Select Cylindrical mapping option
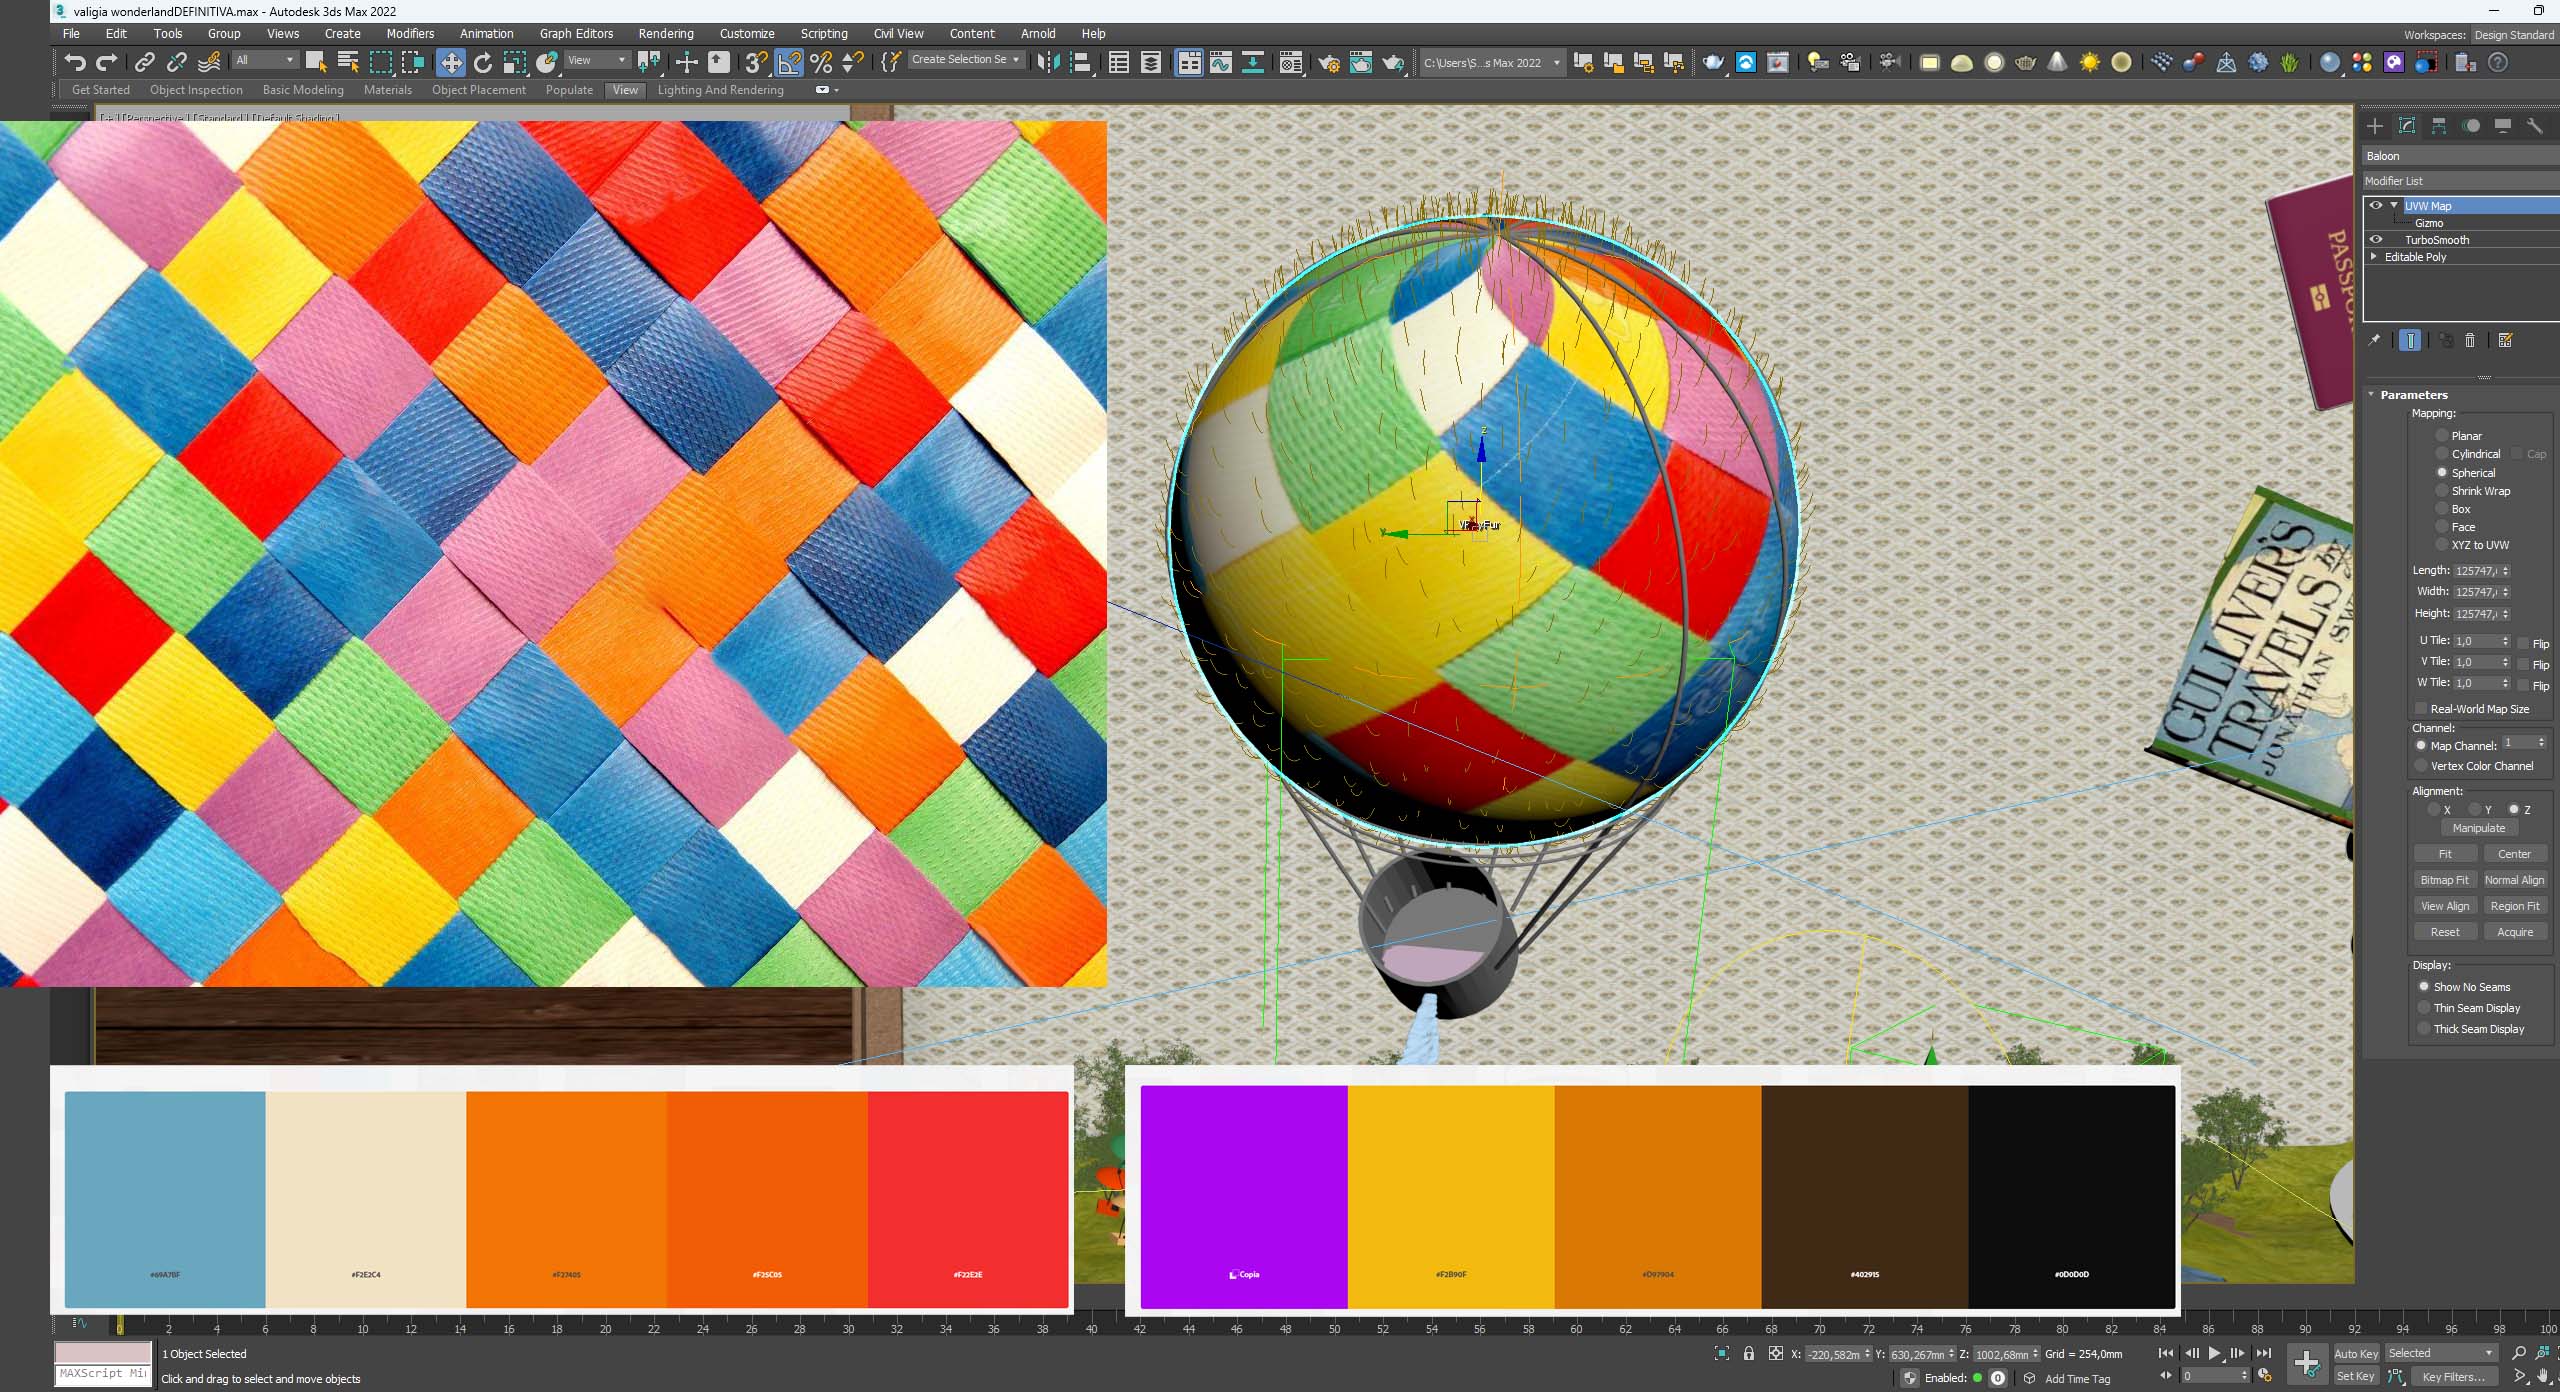This screenshot has height=1392, width=2560. tap(2442, 454)
